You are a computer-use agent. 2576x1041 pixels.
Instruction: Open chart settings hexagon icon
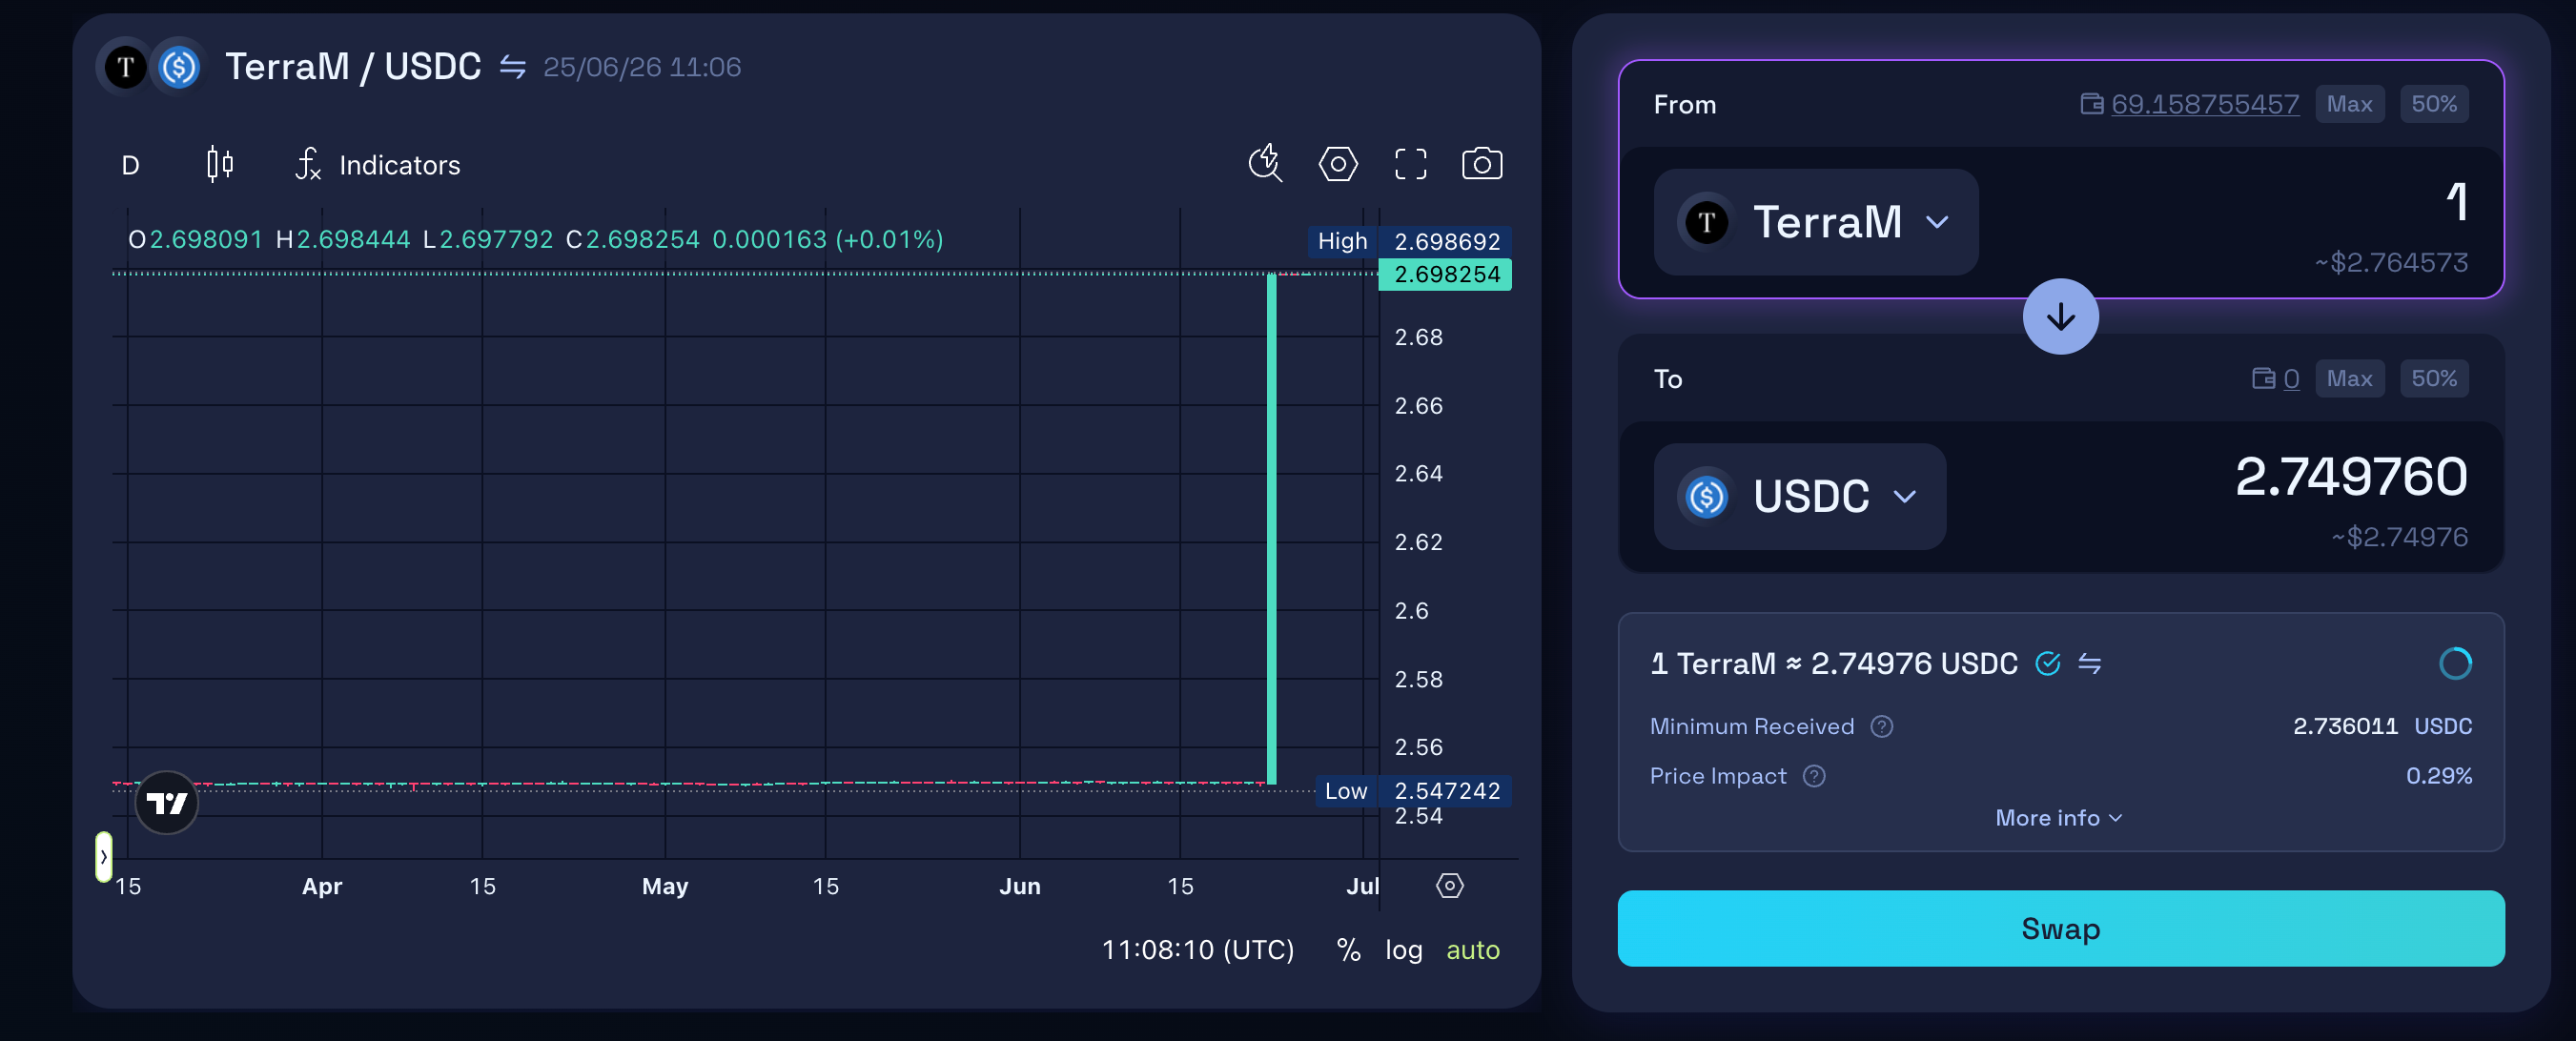pos(1338,164)
